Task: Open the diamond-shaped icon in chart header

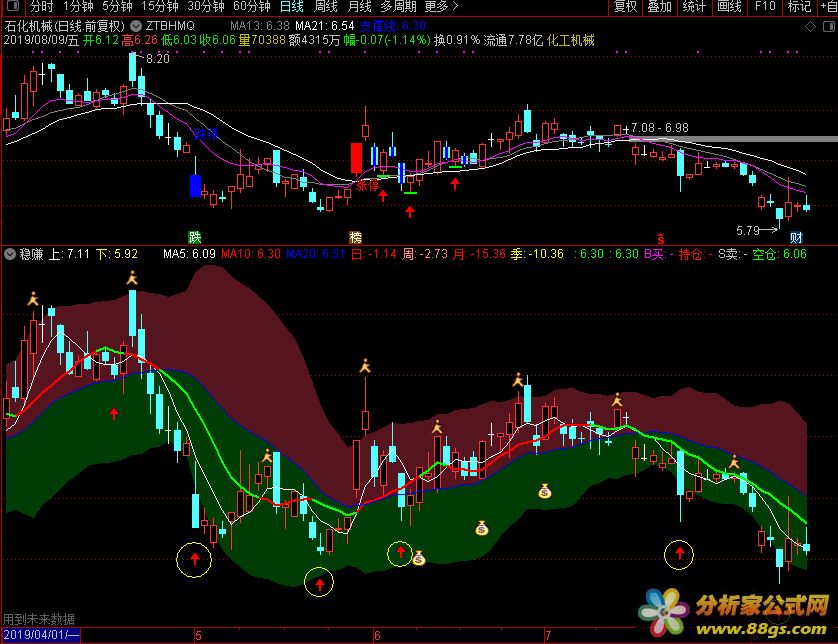Action: pyautogui.click(x=810, y=26)
